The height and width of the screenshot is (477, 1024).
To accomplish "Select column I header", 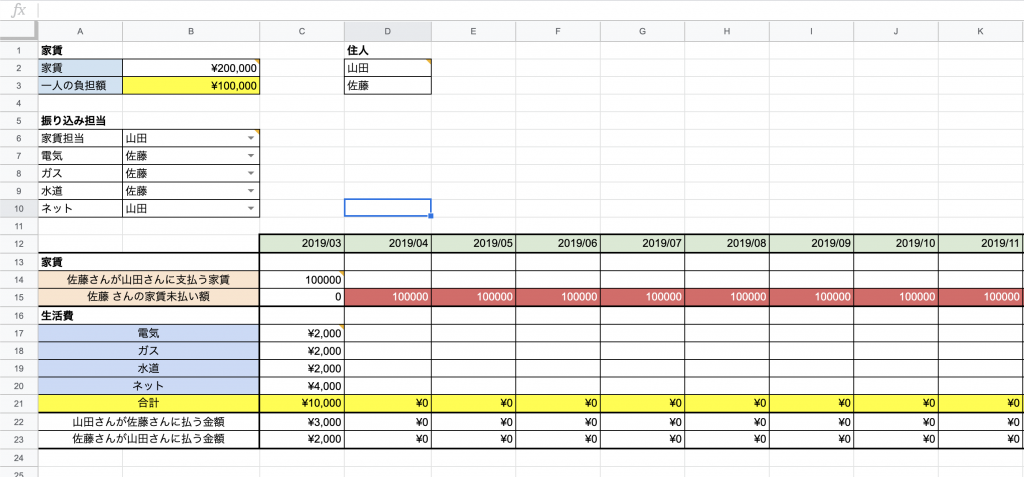I will [812, 31].
